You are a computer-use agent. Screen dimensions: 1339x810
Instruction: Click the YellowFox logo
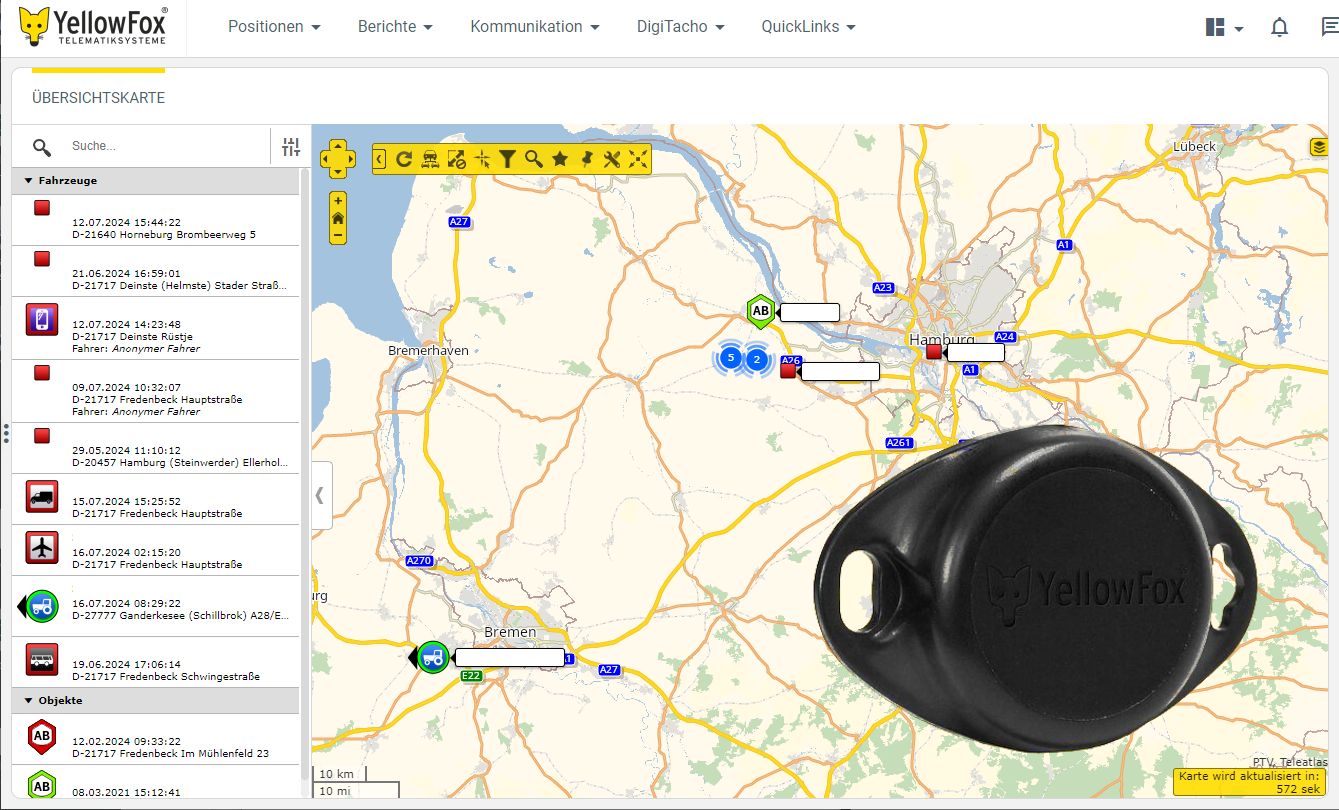pos(92,27)
